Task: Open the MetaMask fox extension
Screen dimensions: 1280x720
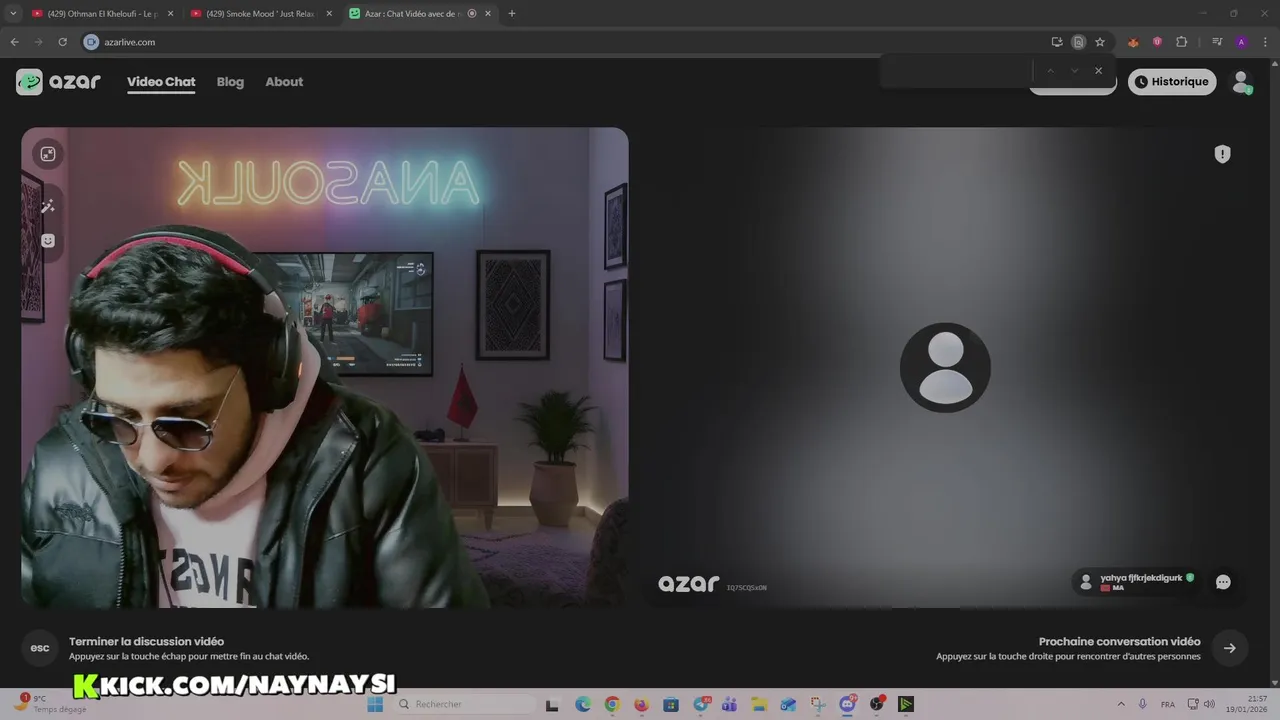Action: coord(1133,42)
